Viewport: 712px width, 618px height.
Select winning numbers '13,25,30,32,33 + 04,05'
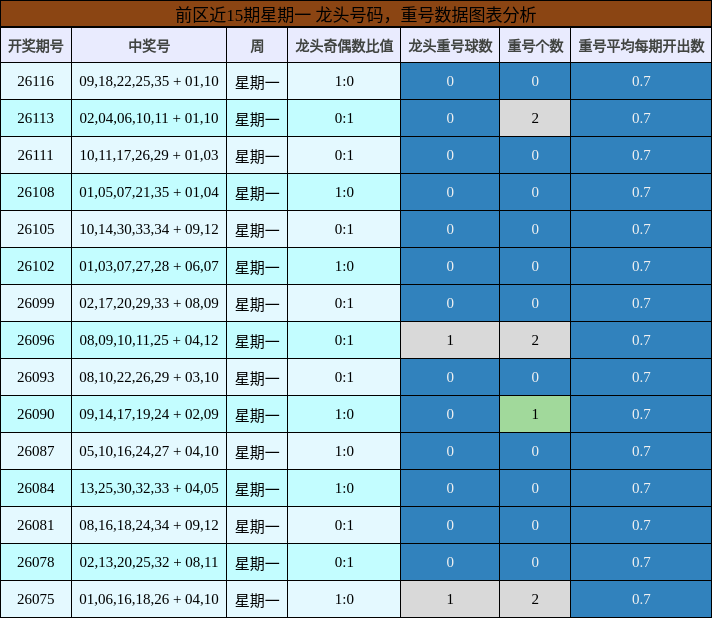click(x=149, y=488)
